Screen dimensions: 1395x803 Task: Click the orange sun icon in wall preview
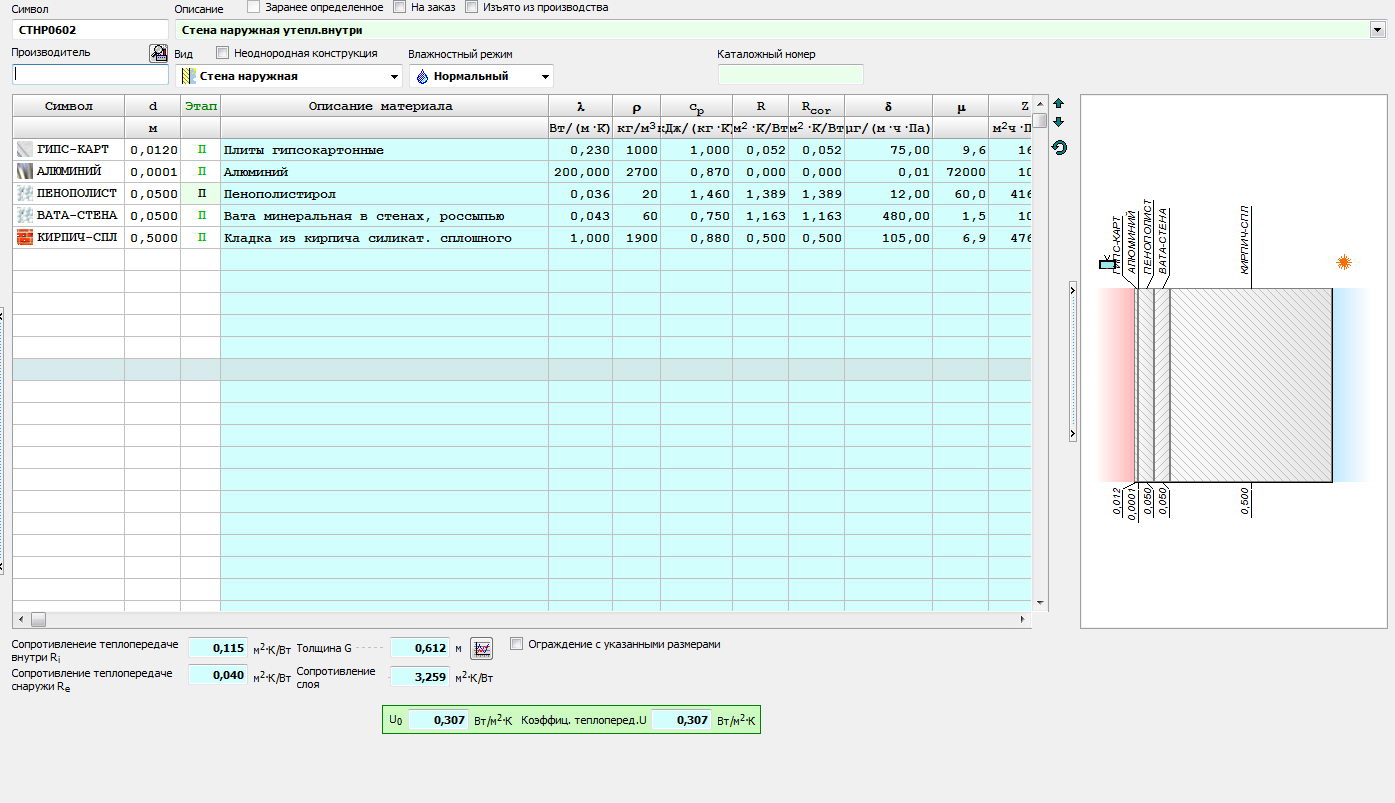coord(1344,263)
